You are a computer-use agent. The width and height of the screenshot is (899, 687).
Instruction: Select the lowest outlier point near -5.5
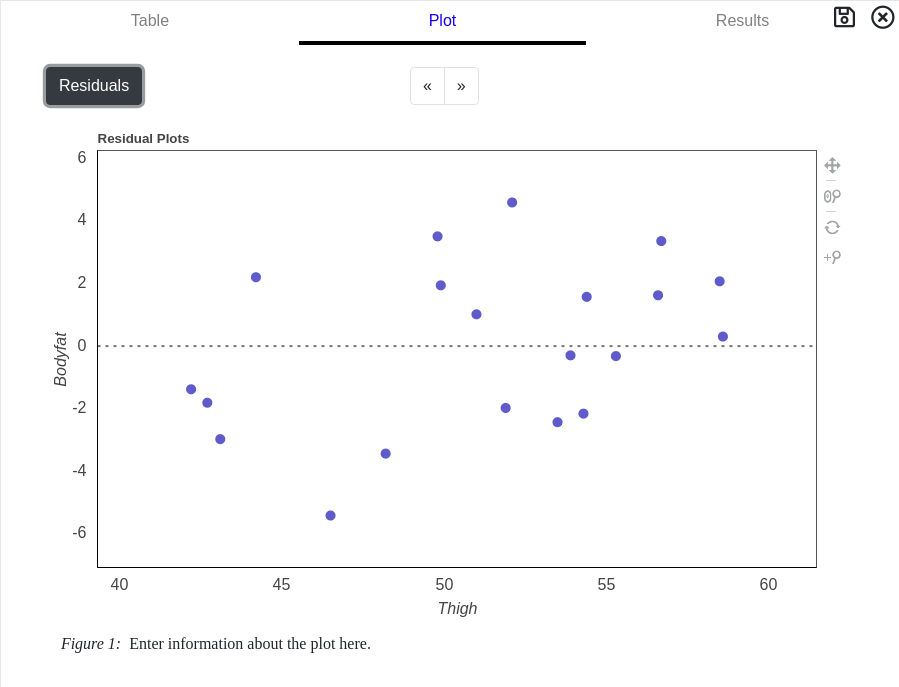pos(331,515)
